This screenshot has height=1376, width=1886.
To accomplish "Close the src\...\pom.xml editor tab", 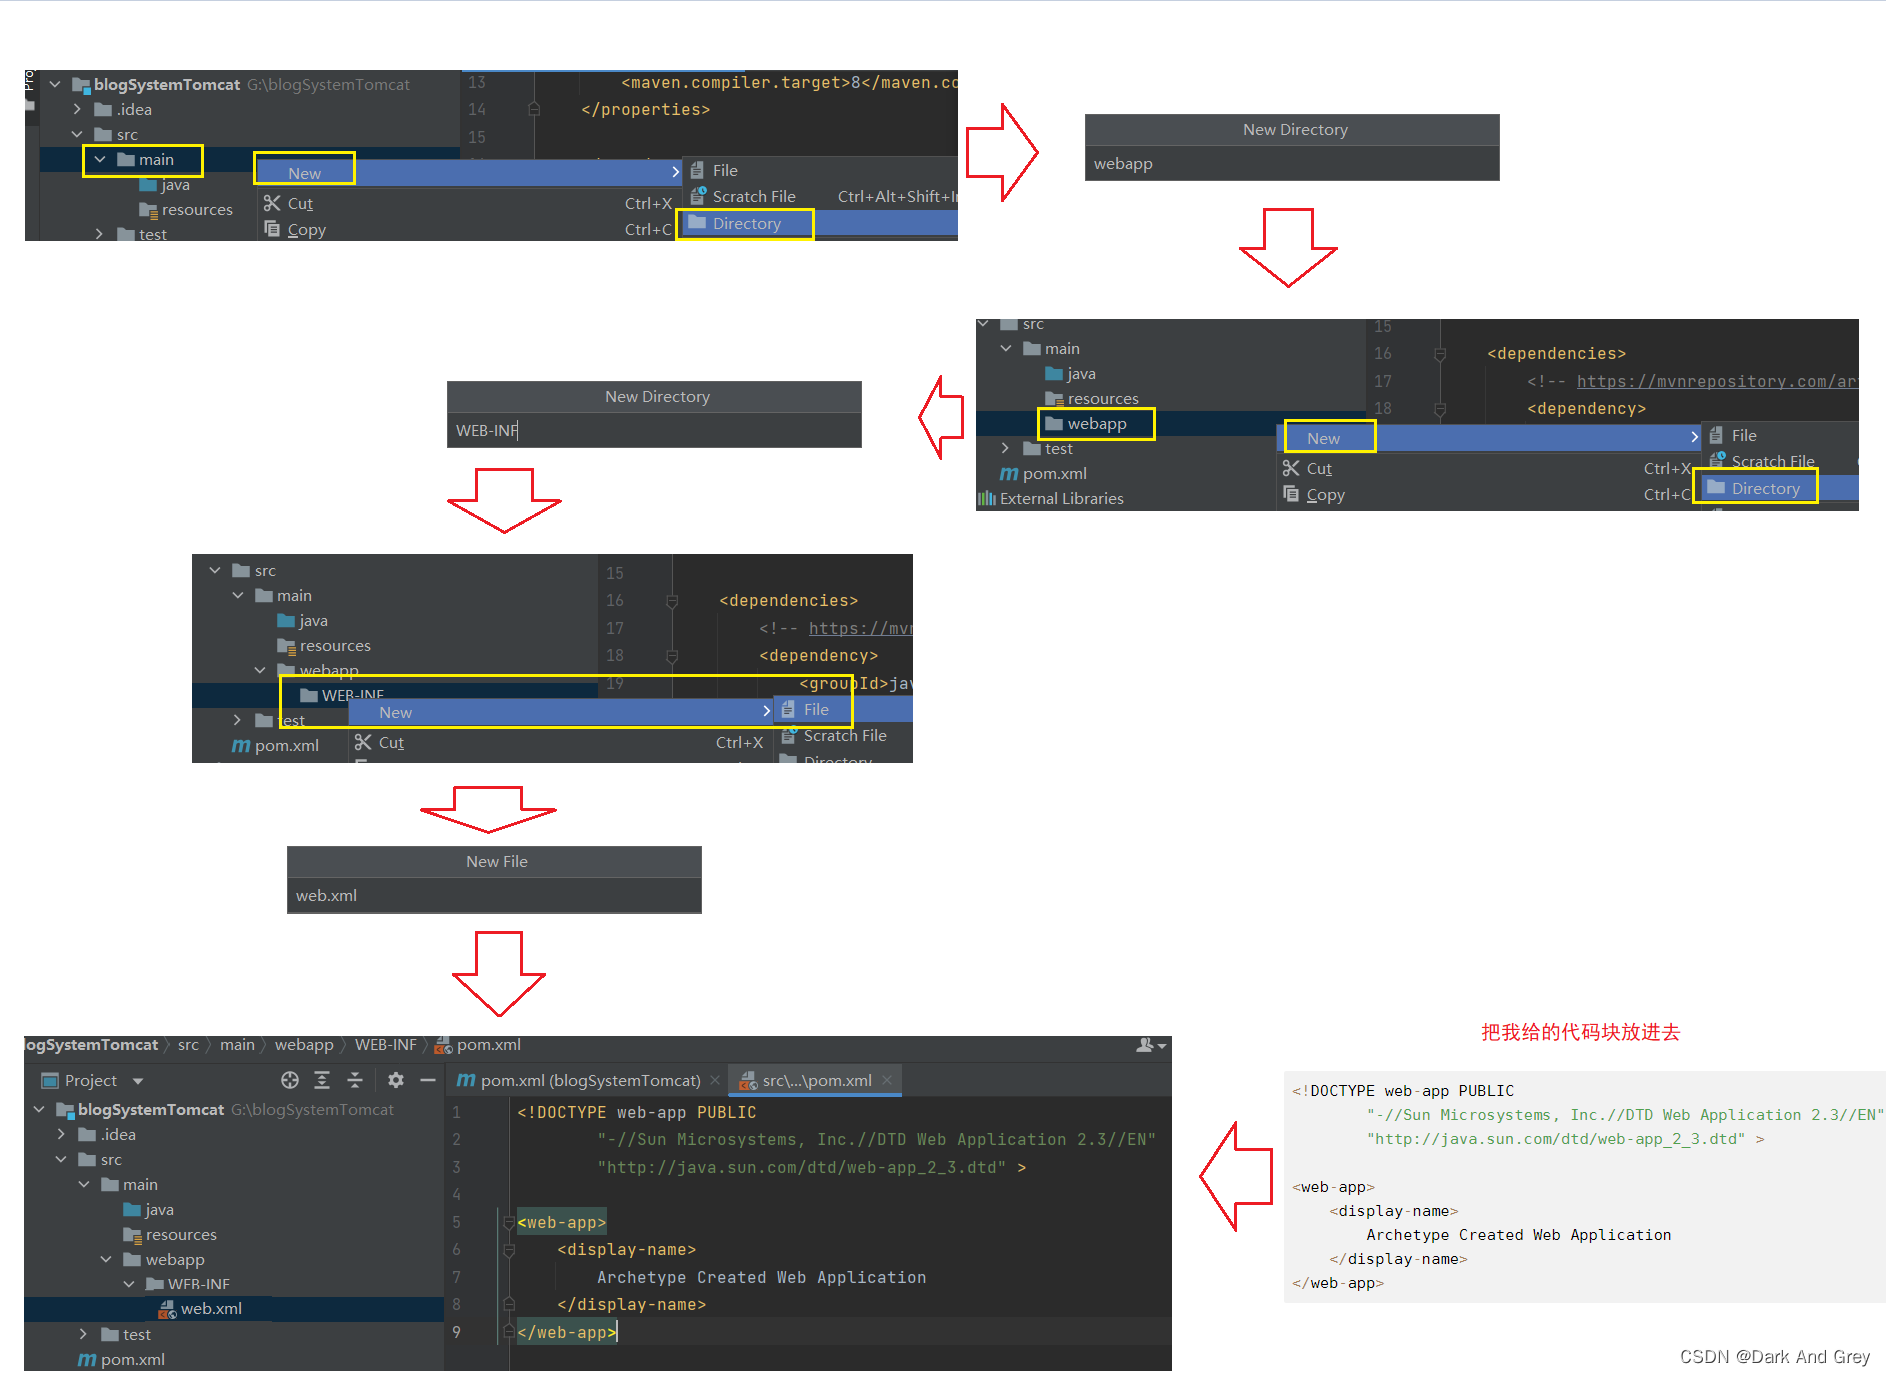I will pyautogui.click(x=887, y=1080).
